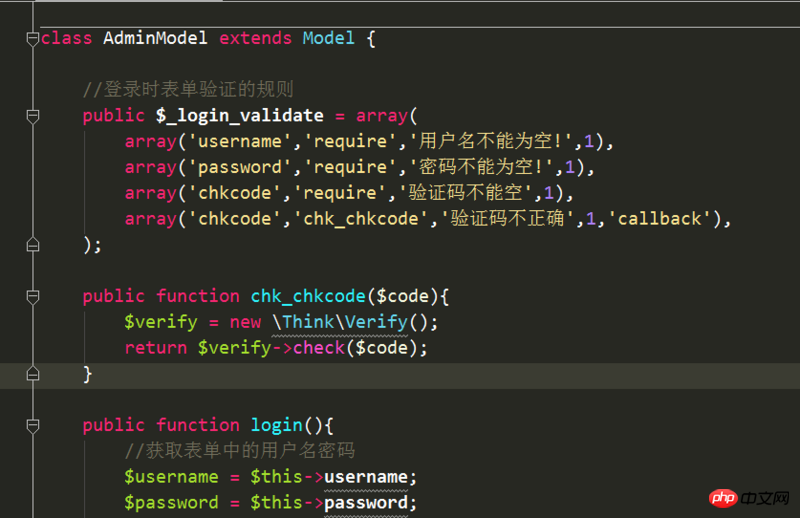
Task: Click the new keyword
Action: click(x=245, y=322)
